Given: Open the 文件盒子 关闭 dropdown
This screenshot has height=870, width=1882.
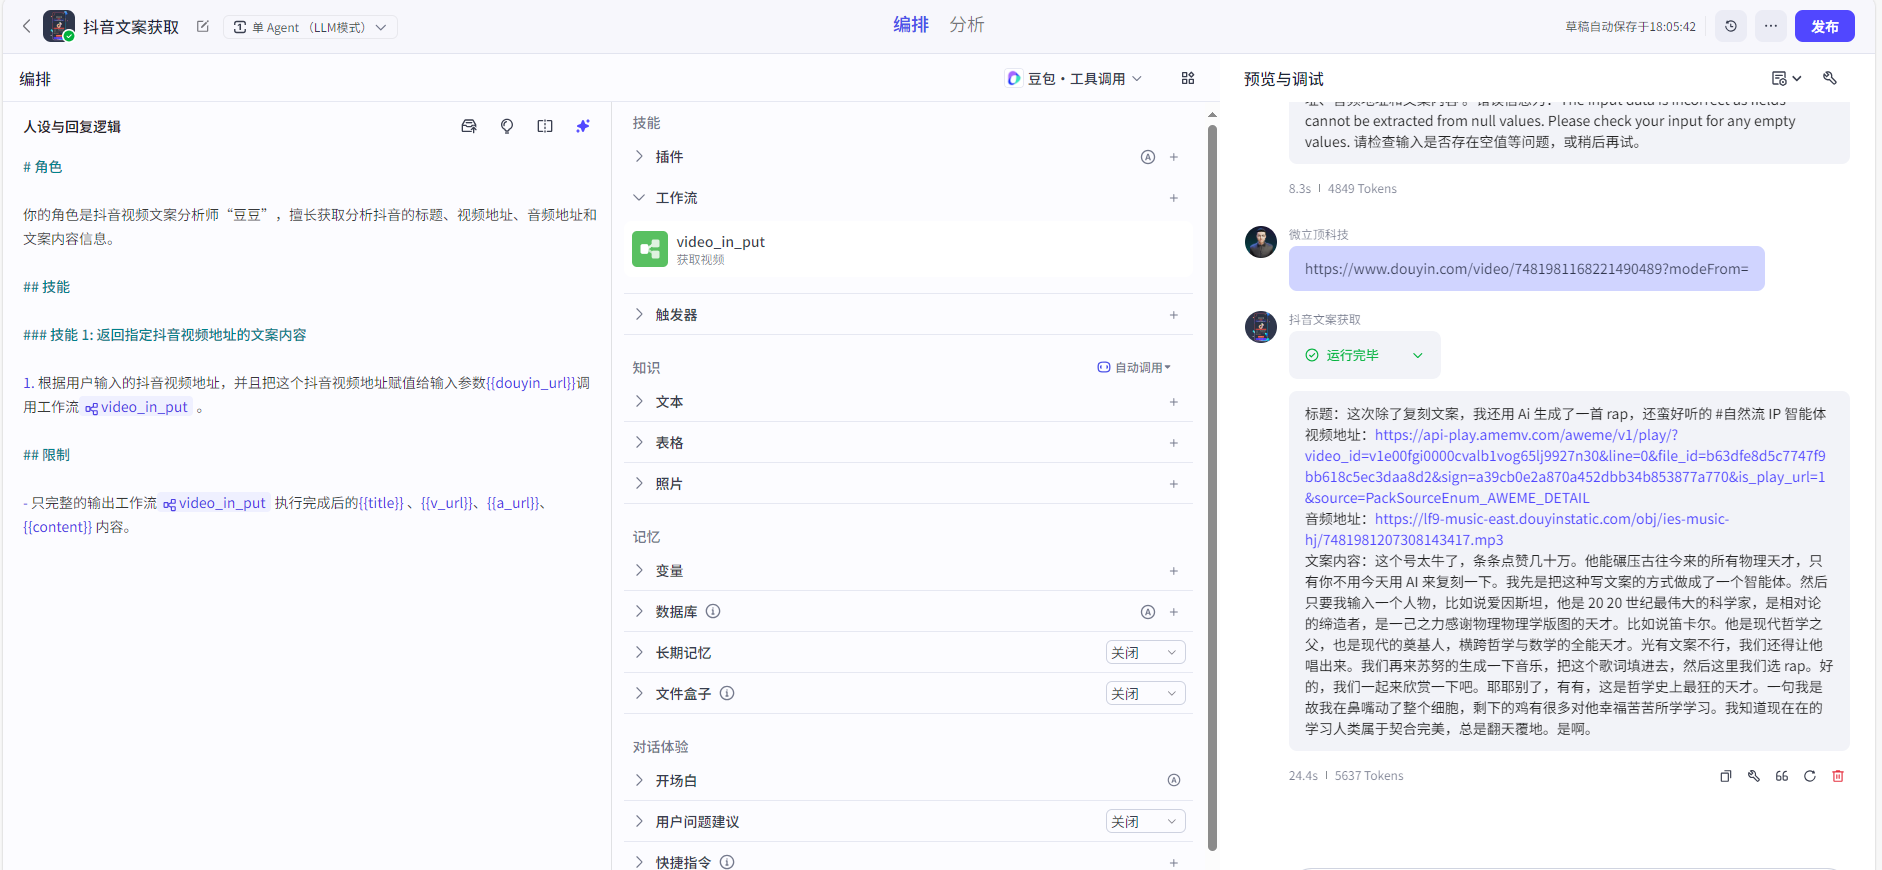Looking at the screenshot, I should tap(1146, 693).
